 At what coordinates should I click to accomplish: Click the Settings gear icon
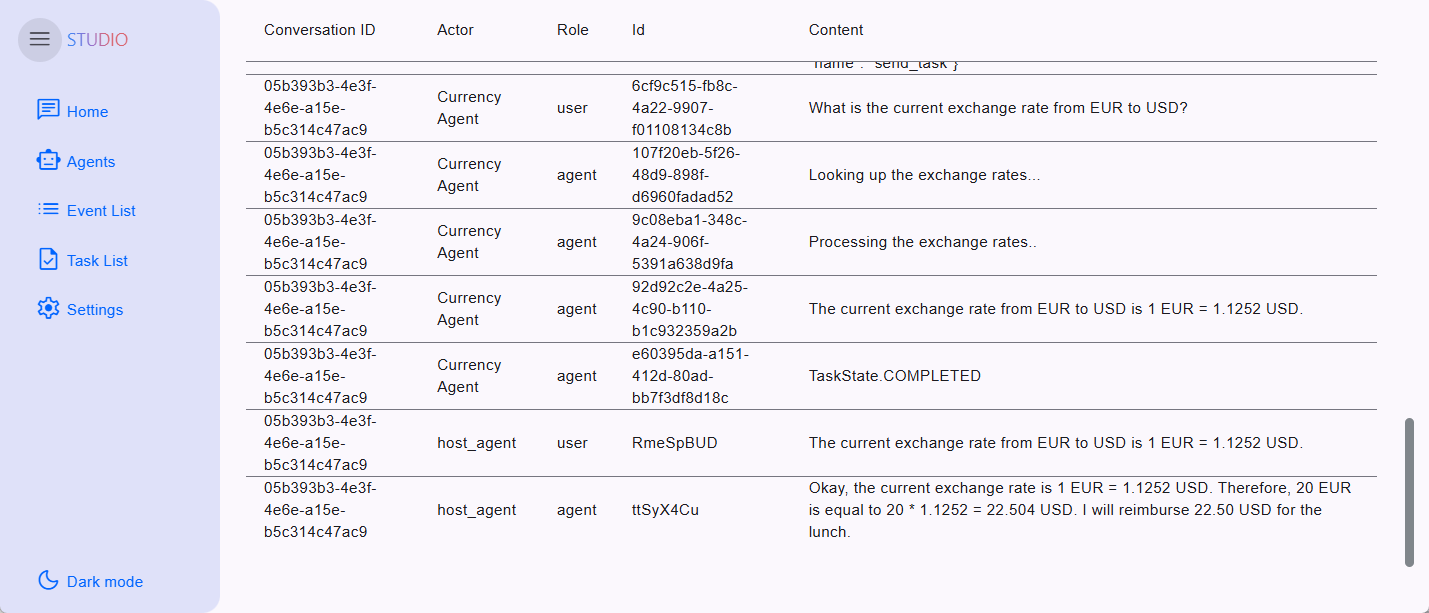pos(48,309)
